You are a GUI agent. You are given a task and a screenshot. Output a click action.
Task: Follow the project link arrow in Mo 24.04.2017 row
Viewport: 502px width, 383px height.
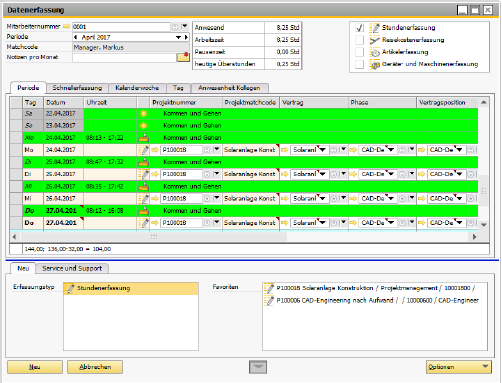(155, 150)
